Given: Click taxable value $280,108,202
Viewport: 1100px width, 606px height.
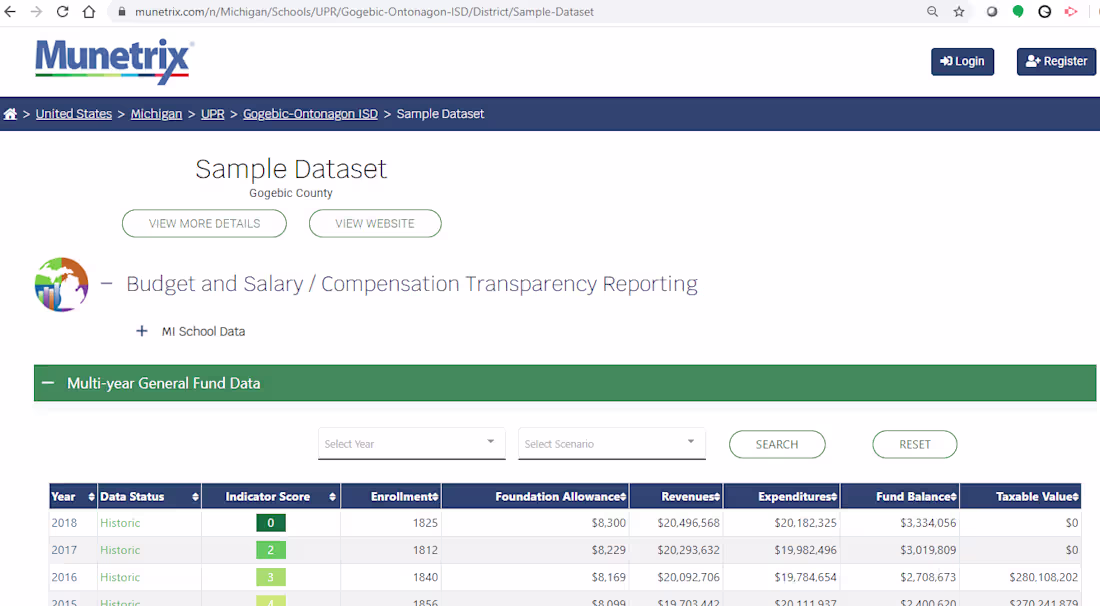Looking at the screenshot, I should [1044, 577].
